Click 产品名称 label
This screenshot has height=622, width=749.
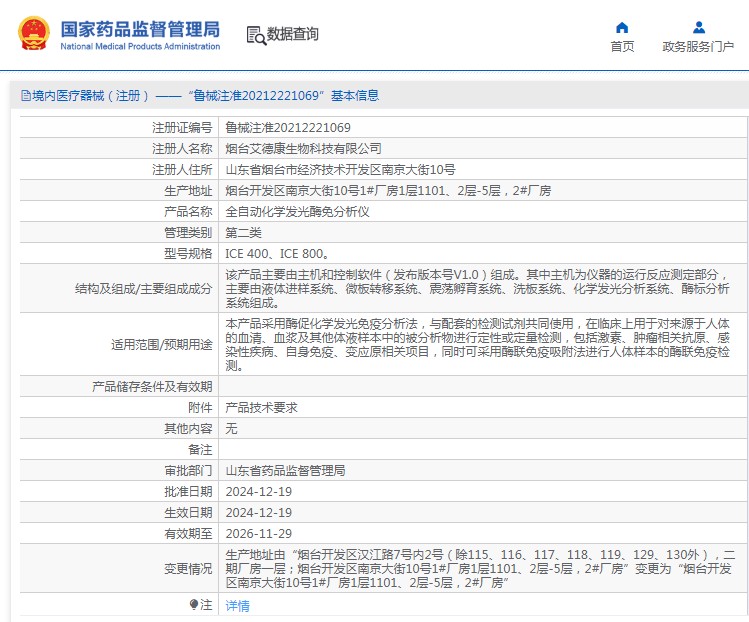click(x=188, y=212)
